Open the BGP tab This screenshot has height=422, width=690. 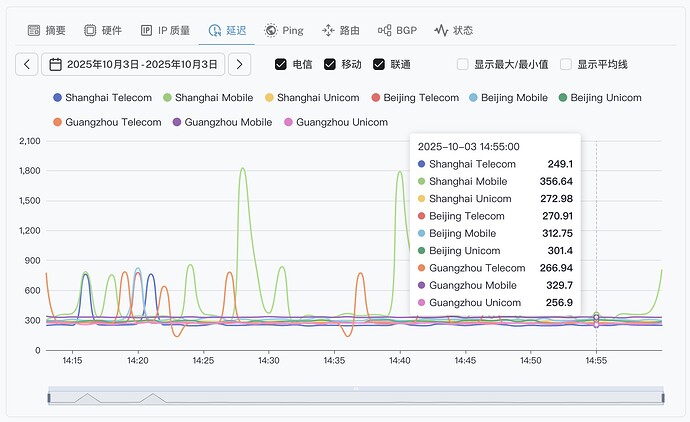click(397, 30)
